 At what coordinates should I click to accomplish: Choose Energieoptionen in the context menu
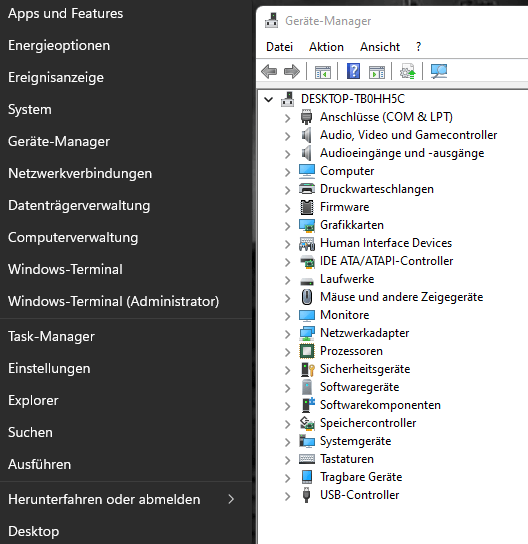point(126,45)
